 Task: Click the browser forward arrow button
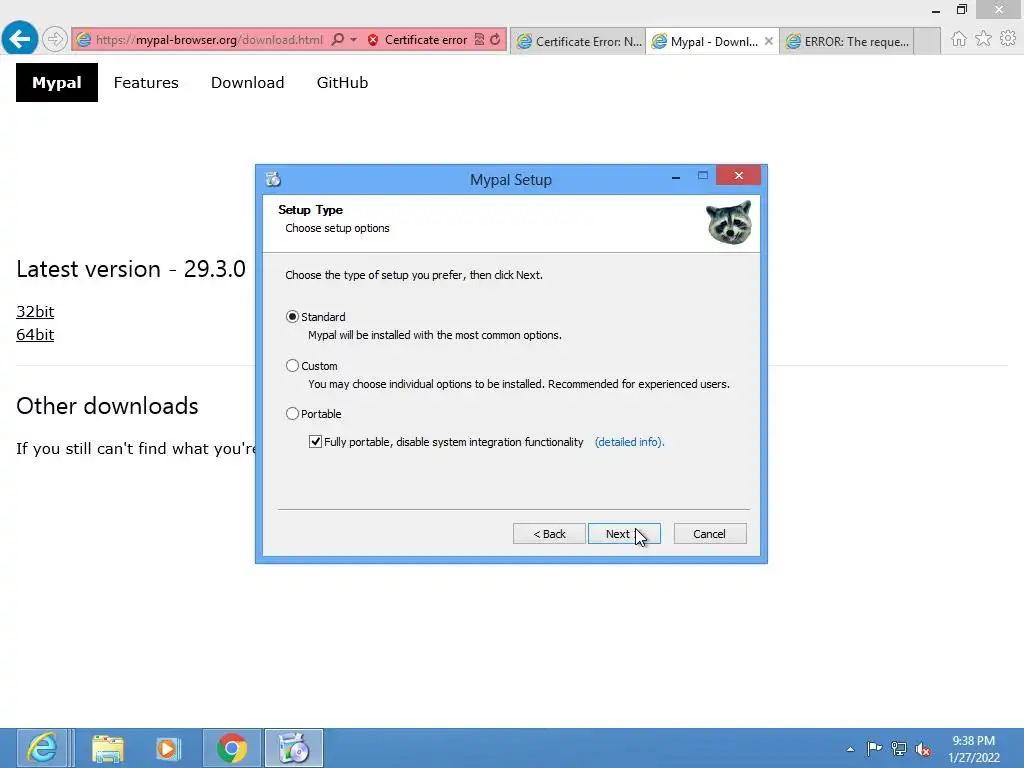click(x=55, y=40)
